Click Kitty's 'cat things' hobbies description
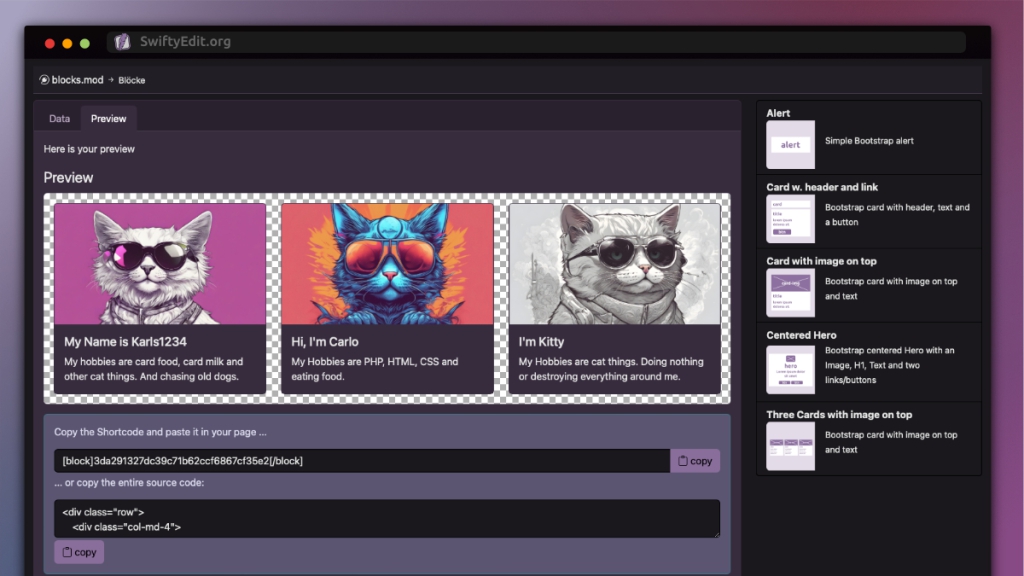 tap(611, 369)
